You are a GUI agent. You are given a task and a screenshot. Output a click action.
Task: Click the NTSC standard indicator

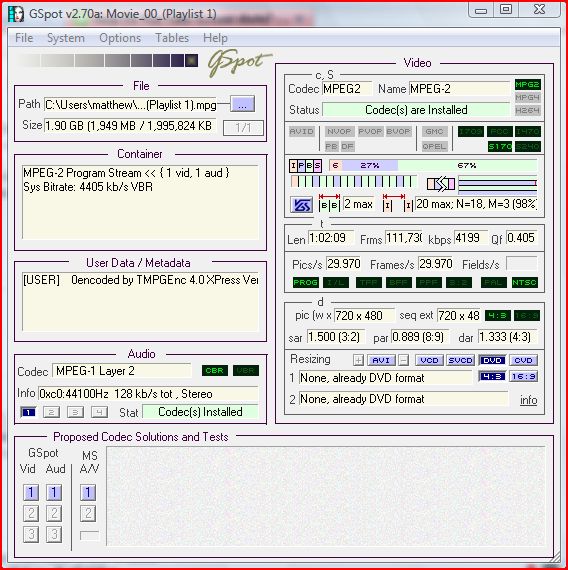524,282
